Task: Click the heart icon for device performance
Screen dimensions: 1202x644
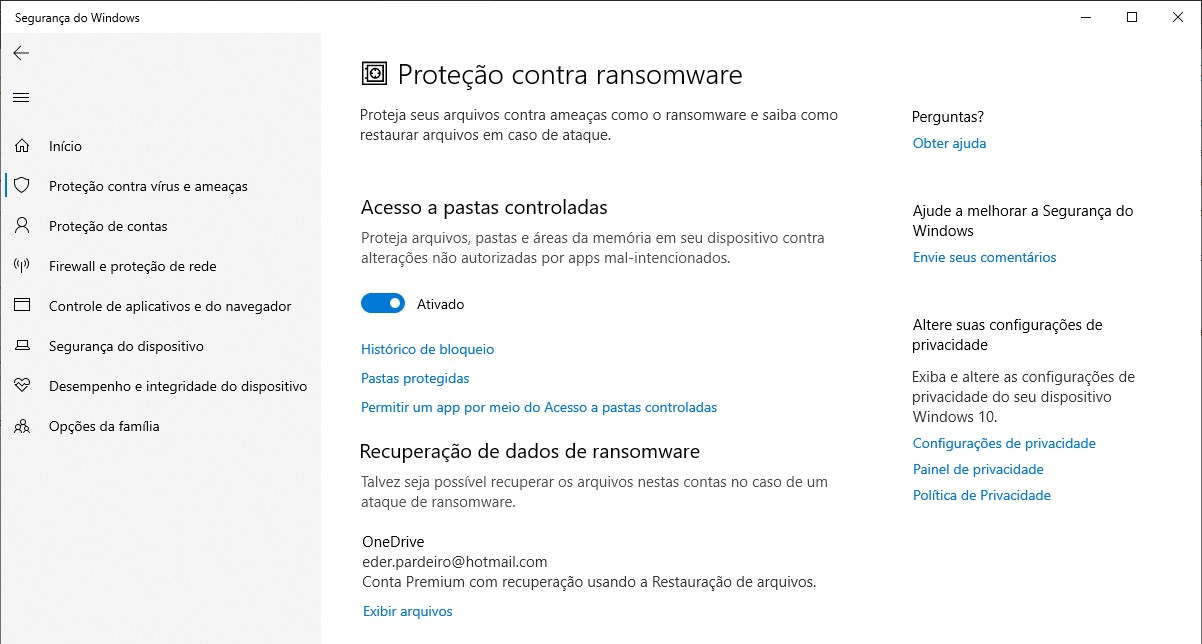Action: tap(22, 386)
